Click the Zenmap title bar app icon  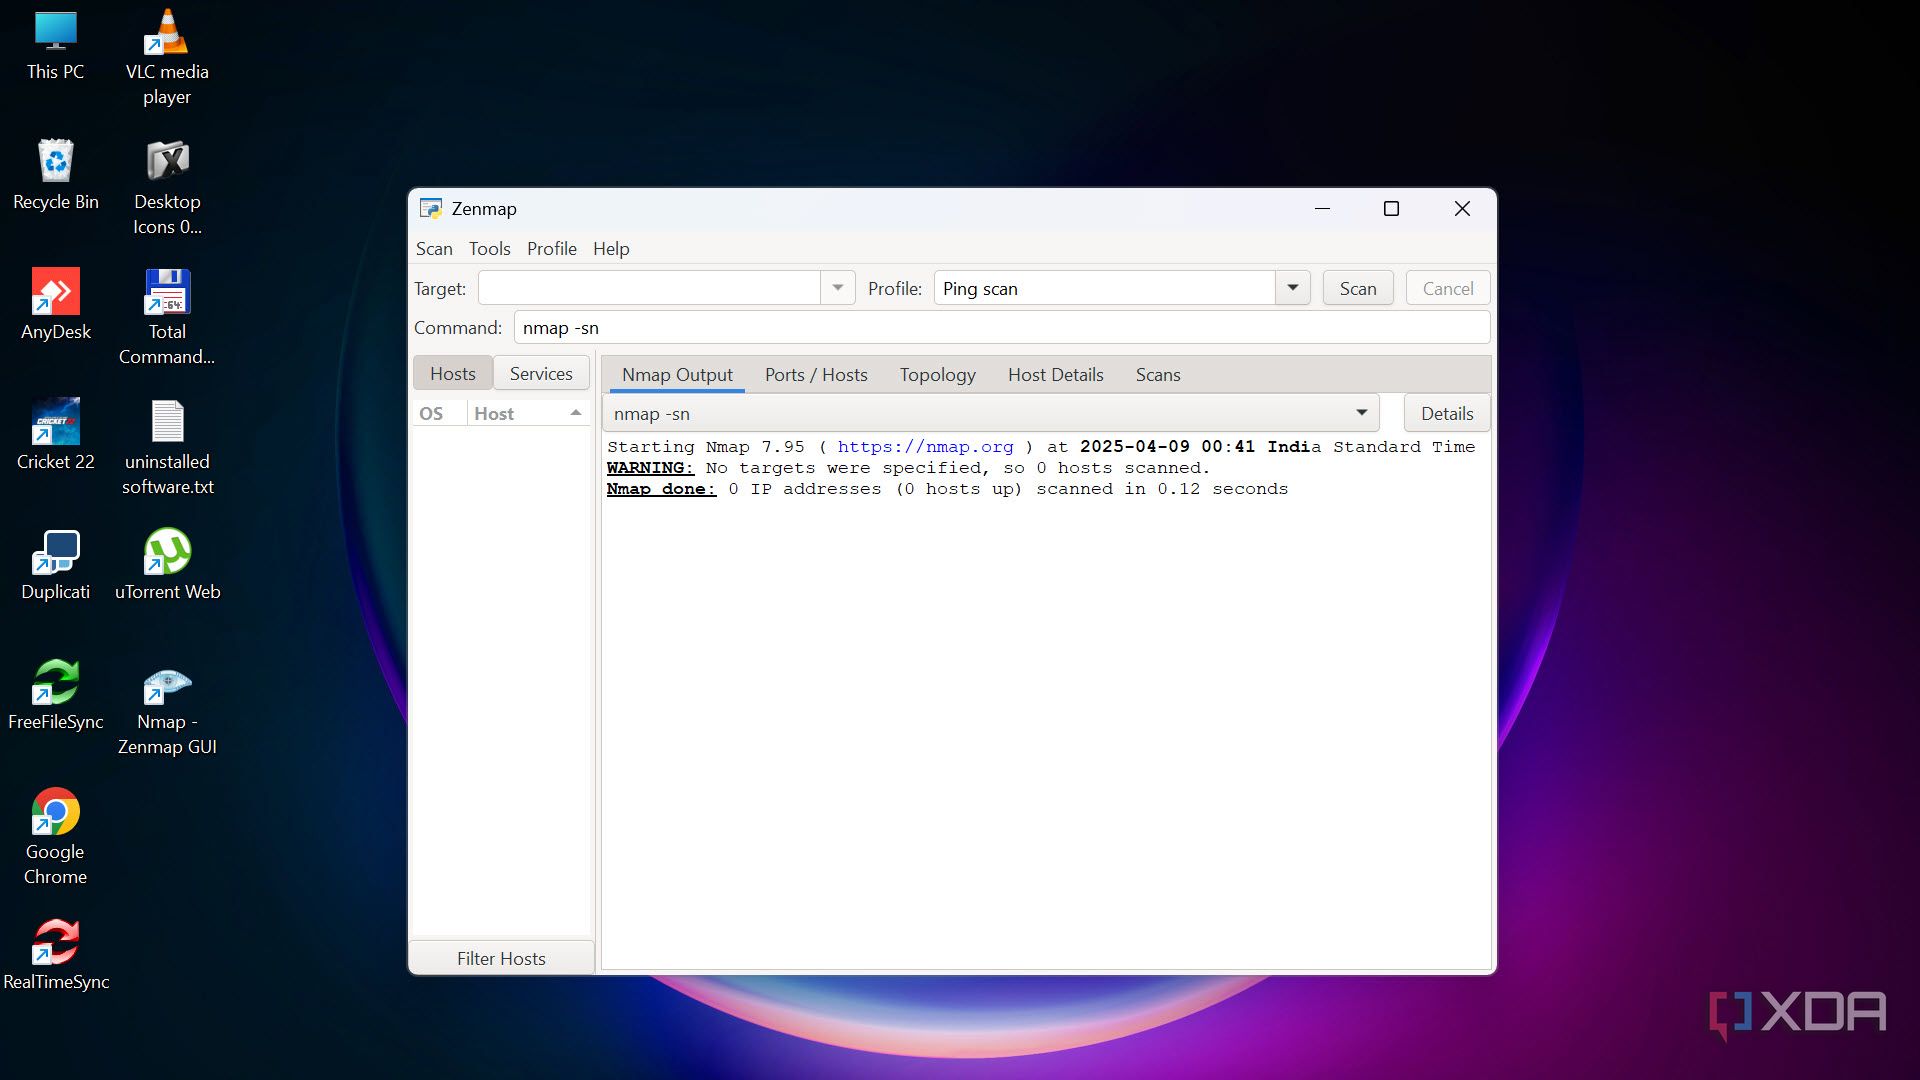tap(431, 209)
